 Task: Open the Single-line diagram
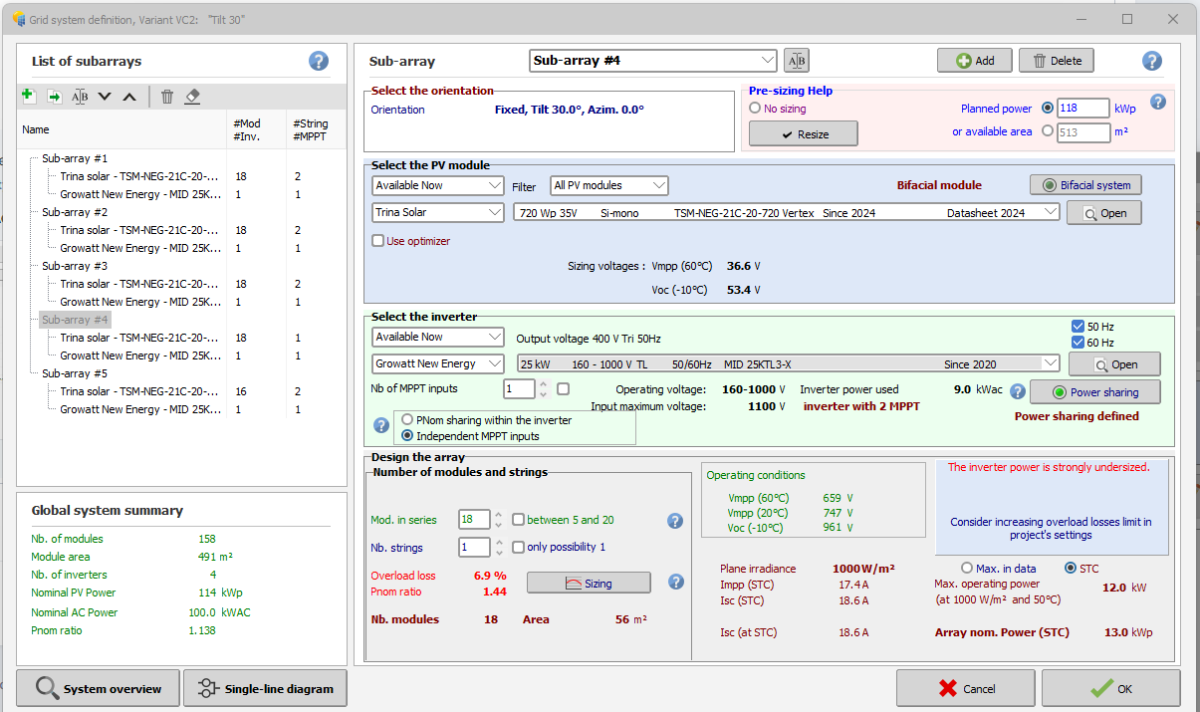coord(265,689)
